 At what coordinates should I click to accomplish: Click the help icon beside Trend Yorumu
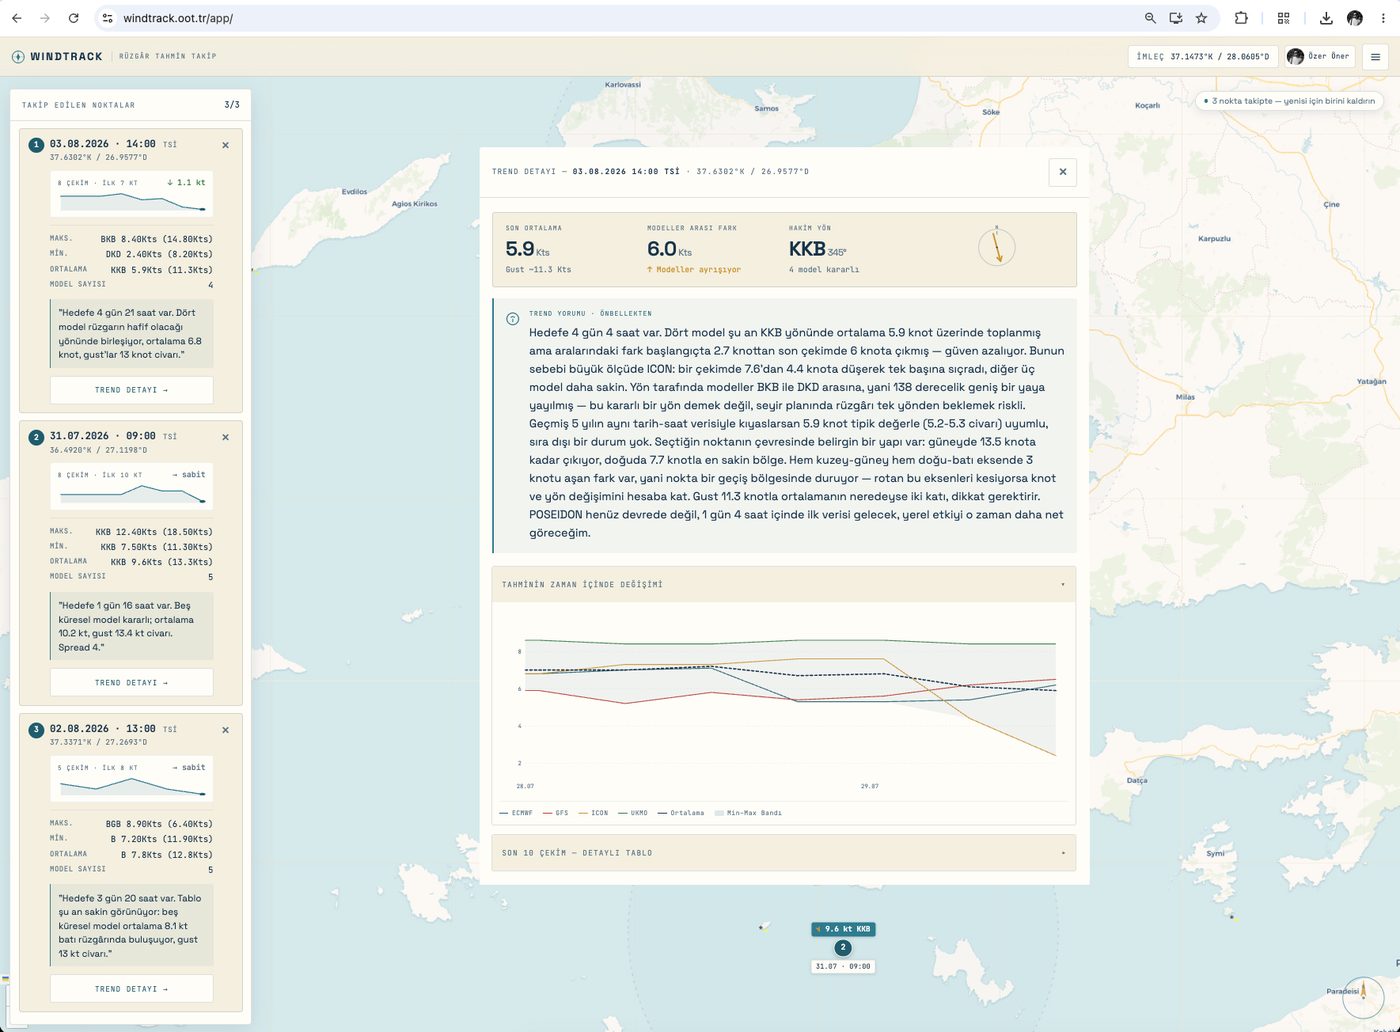(x=512, y=319)
